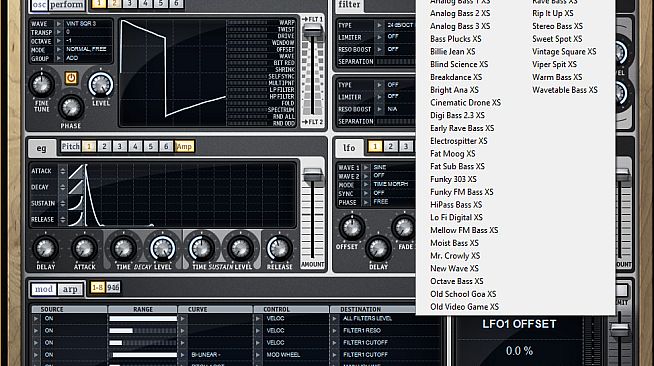Switch to the mod tab
The image size is (654, 366).
(44, 289)
